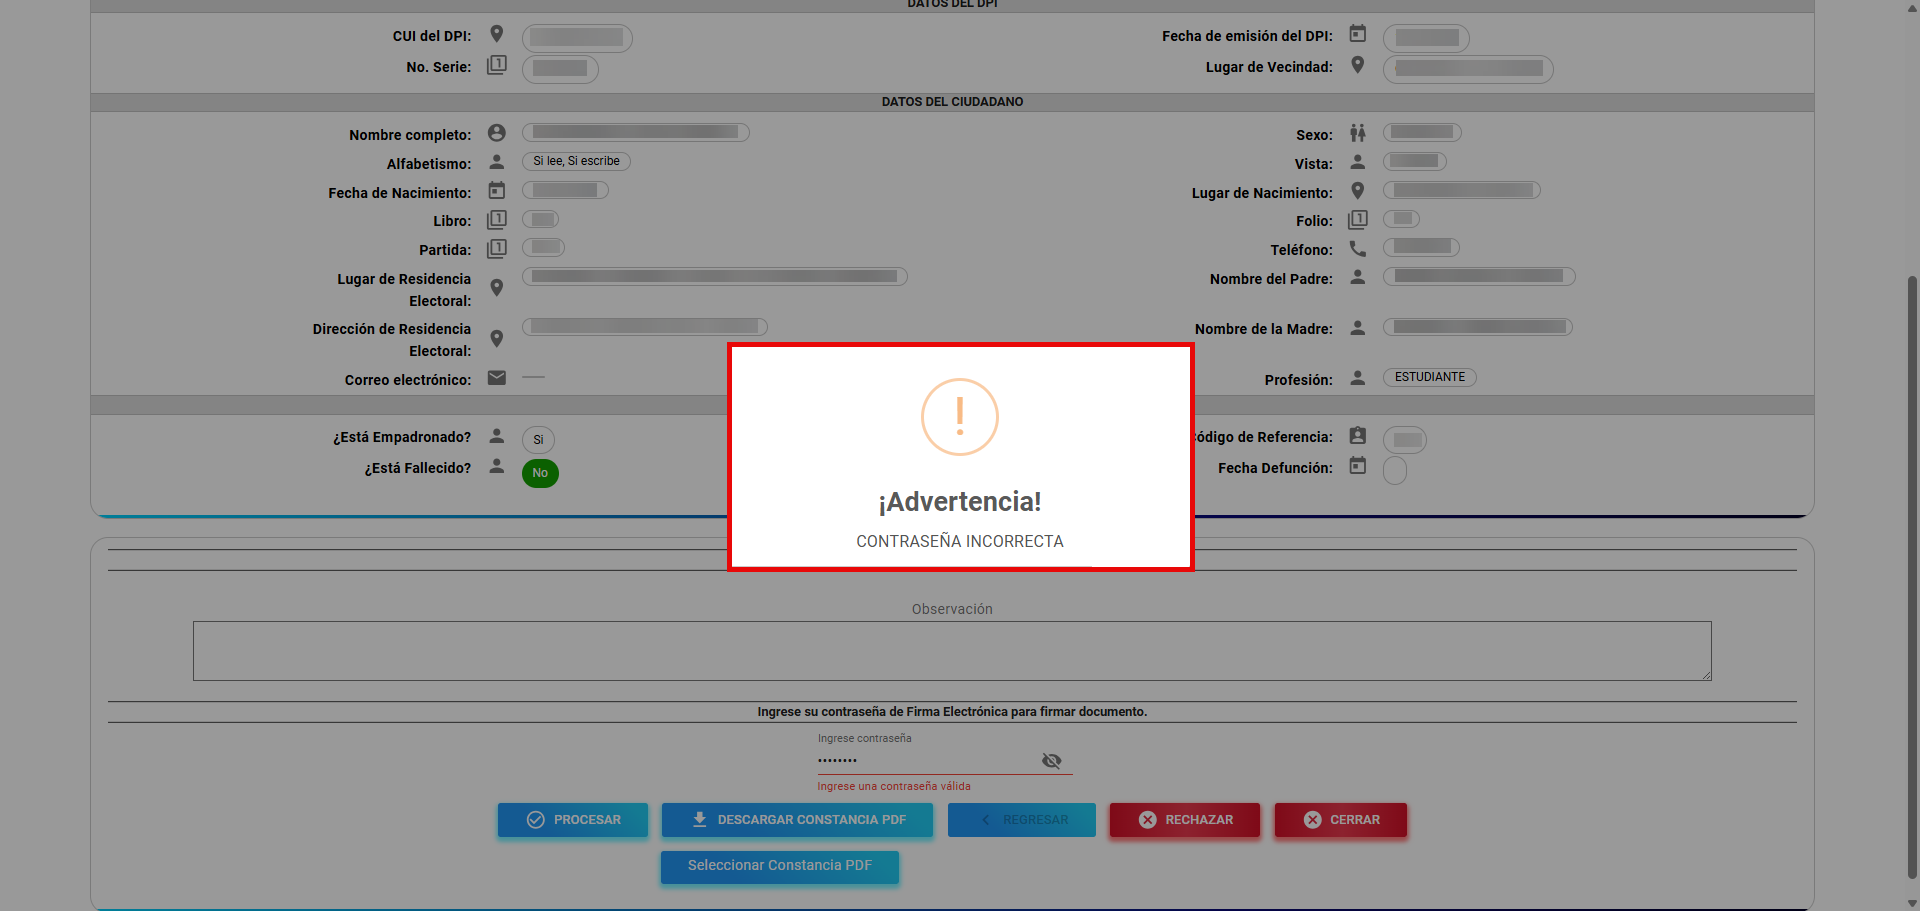Viewport: 1920px width, 911px height.
Task: Click Seleccionar Constancia PDF
Action: 779,866
